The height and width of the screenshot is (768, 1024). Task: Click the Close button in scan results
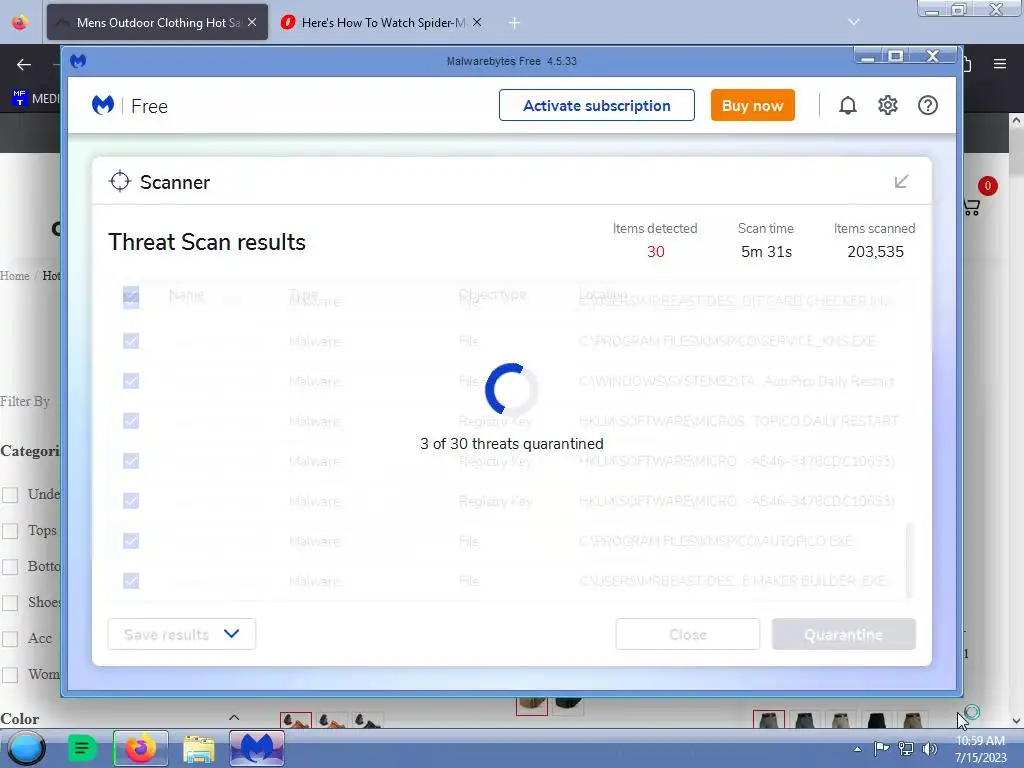688,634
